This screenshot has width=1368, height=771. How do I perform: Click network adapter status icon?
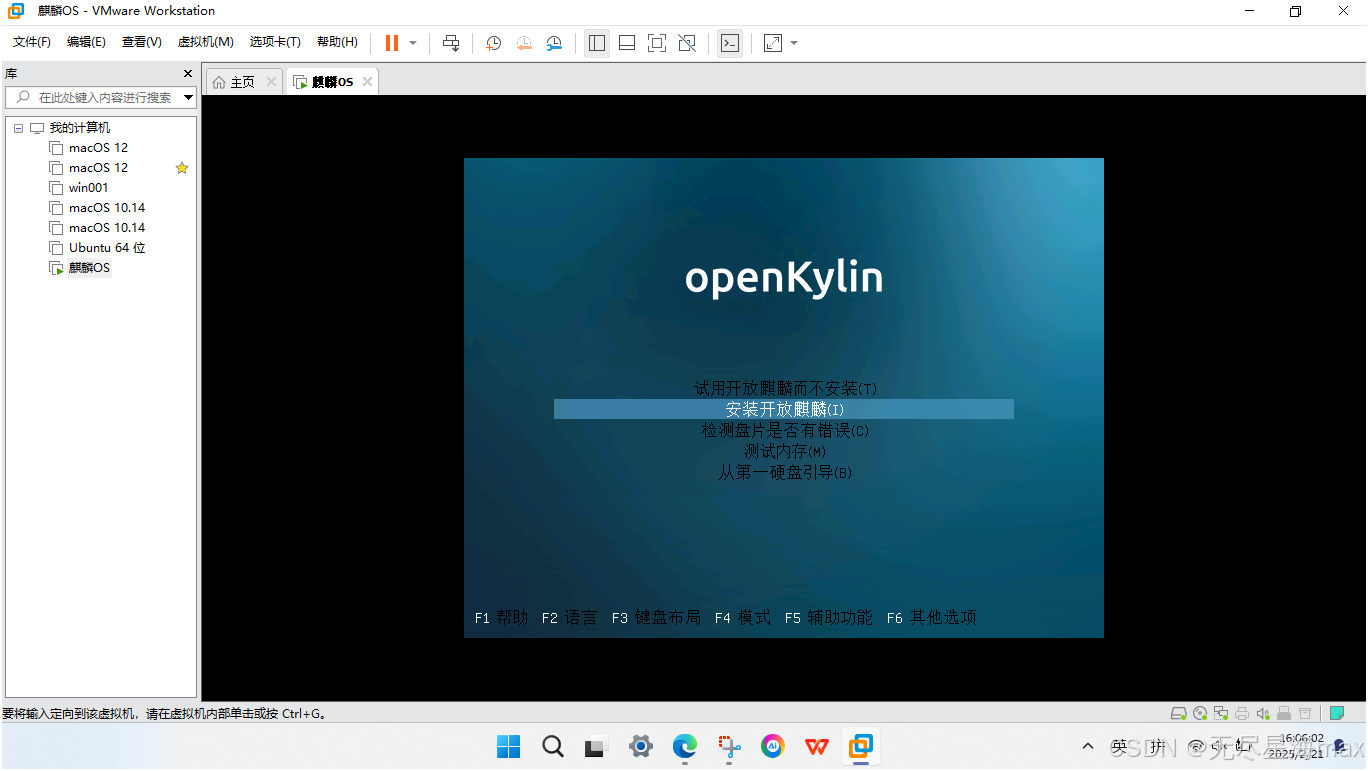1221,713
